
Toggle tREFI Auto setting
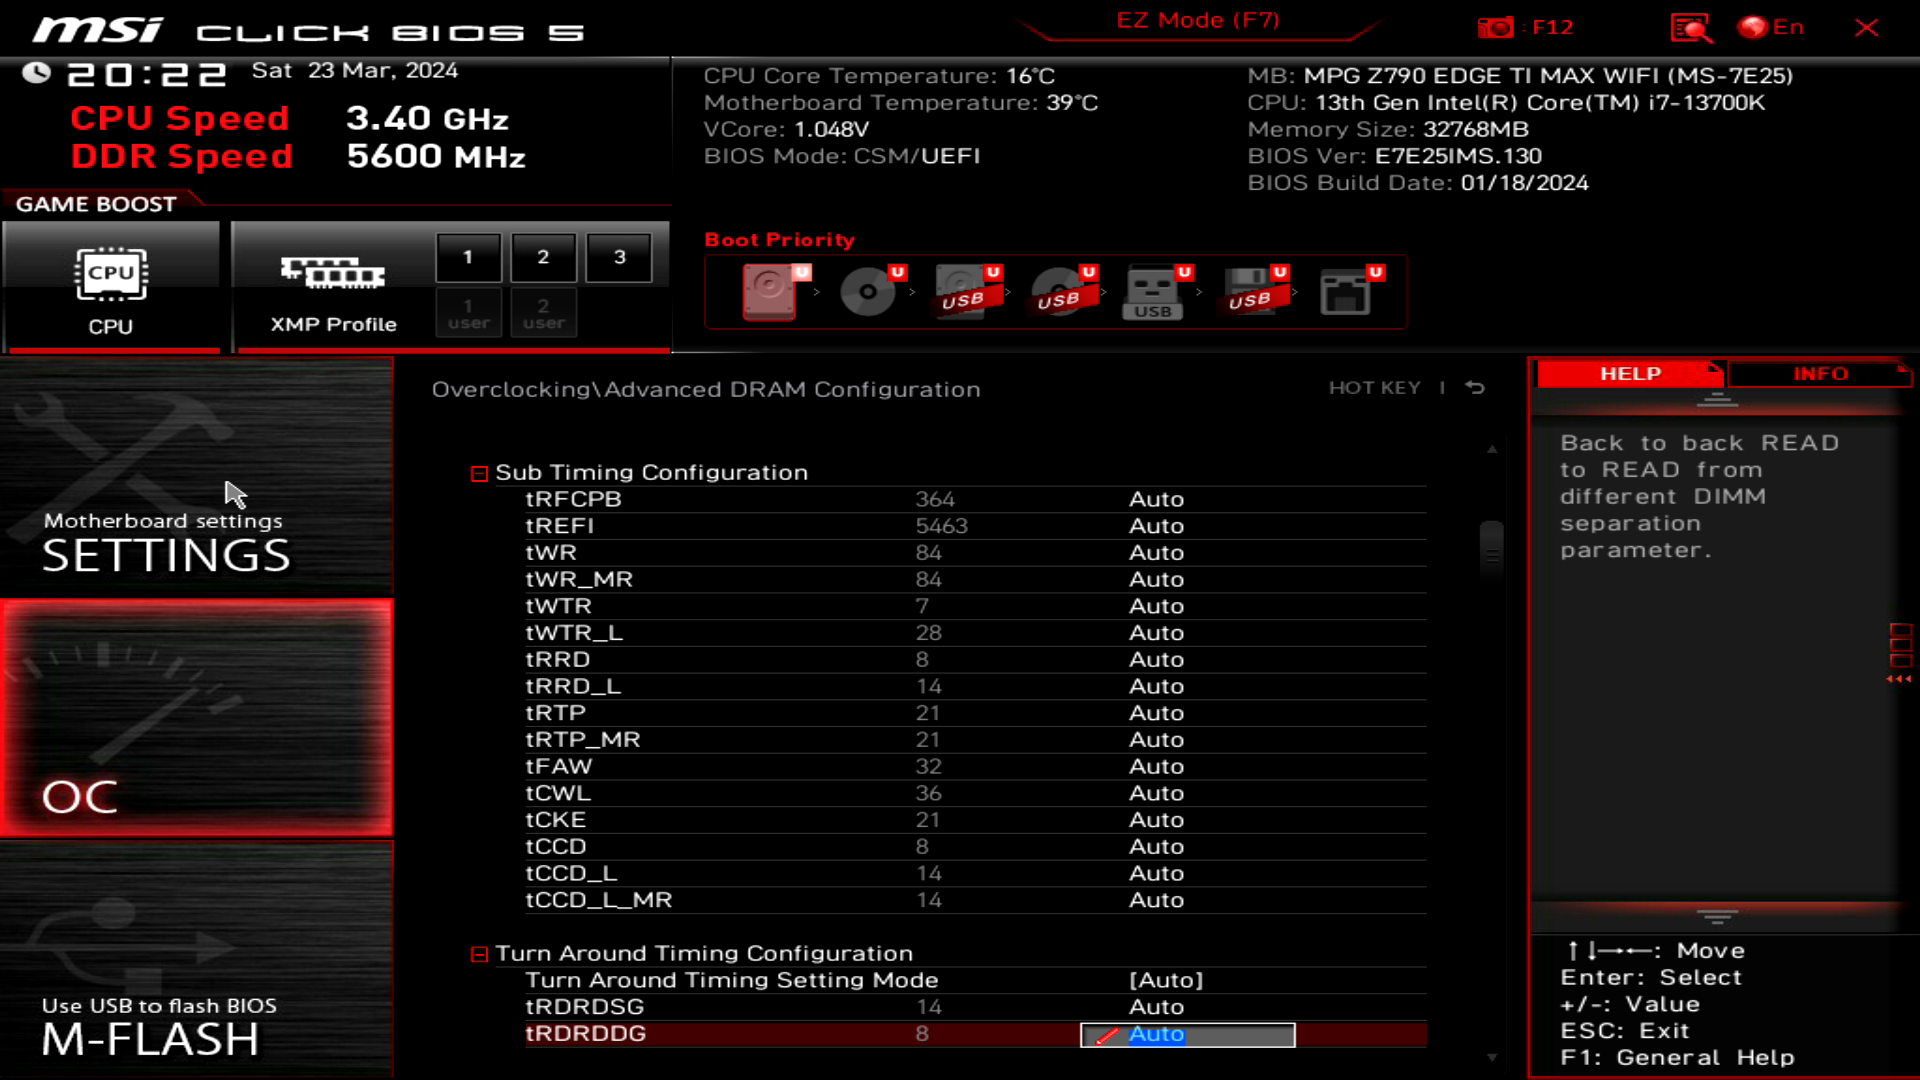click(x=1156, y=525)
